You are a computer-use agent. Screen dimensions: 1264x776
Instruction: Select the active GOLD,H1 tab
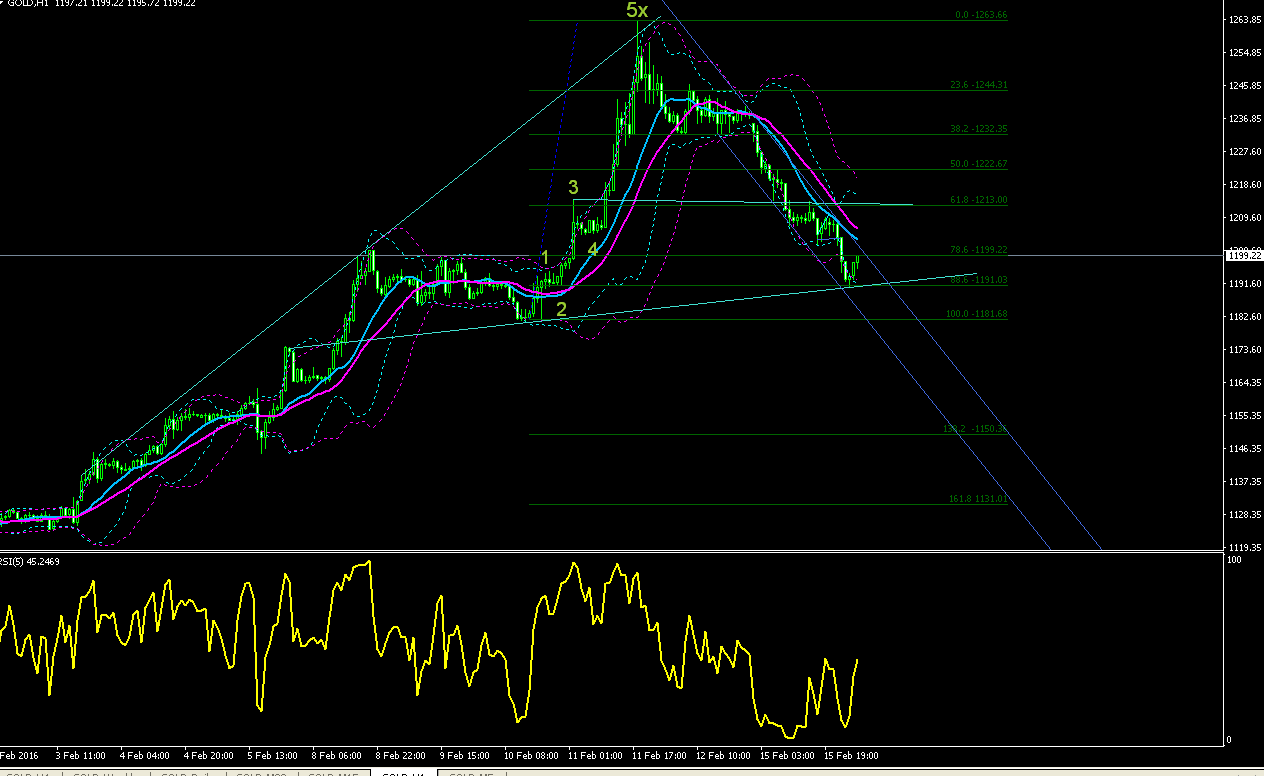click(x=403, y=773)
